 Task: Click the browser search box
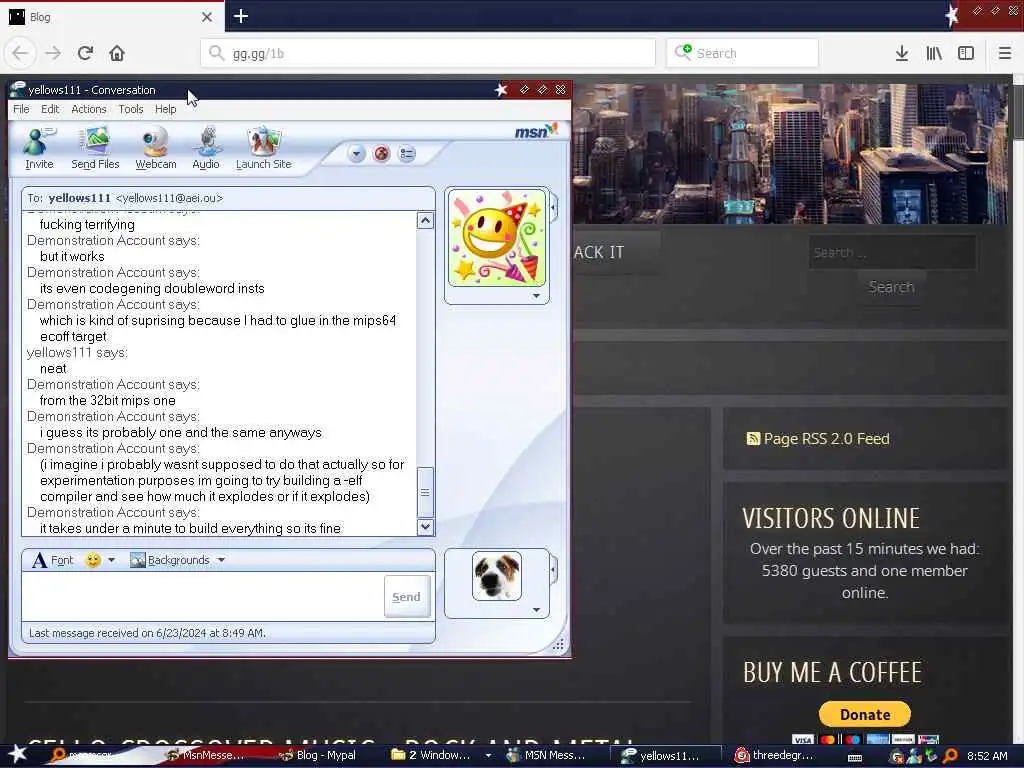(x=742, y=53)
